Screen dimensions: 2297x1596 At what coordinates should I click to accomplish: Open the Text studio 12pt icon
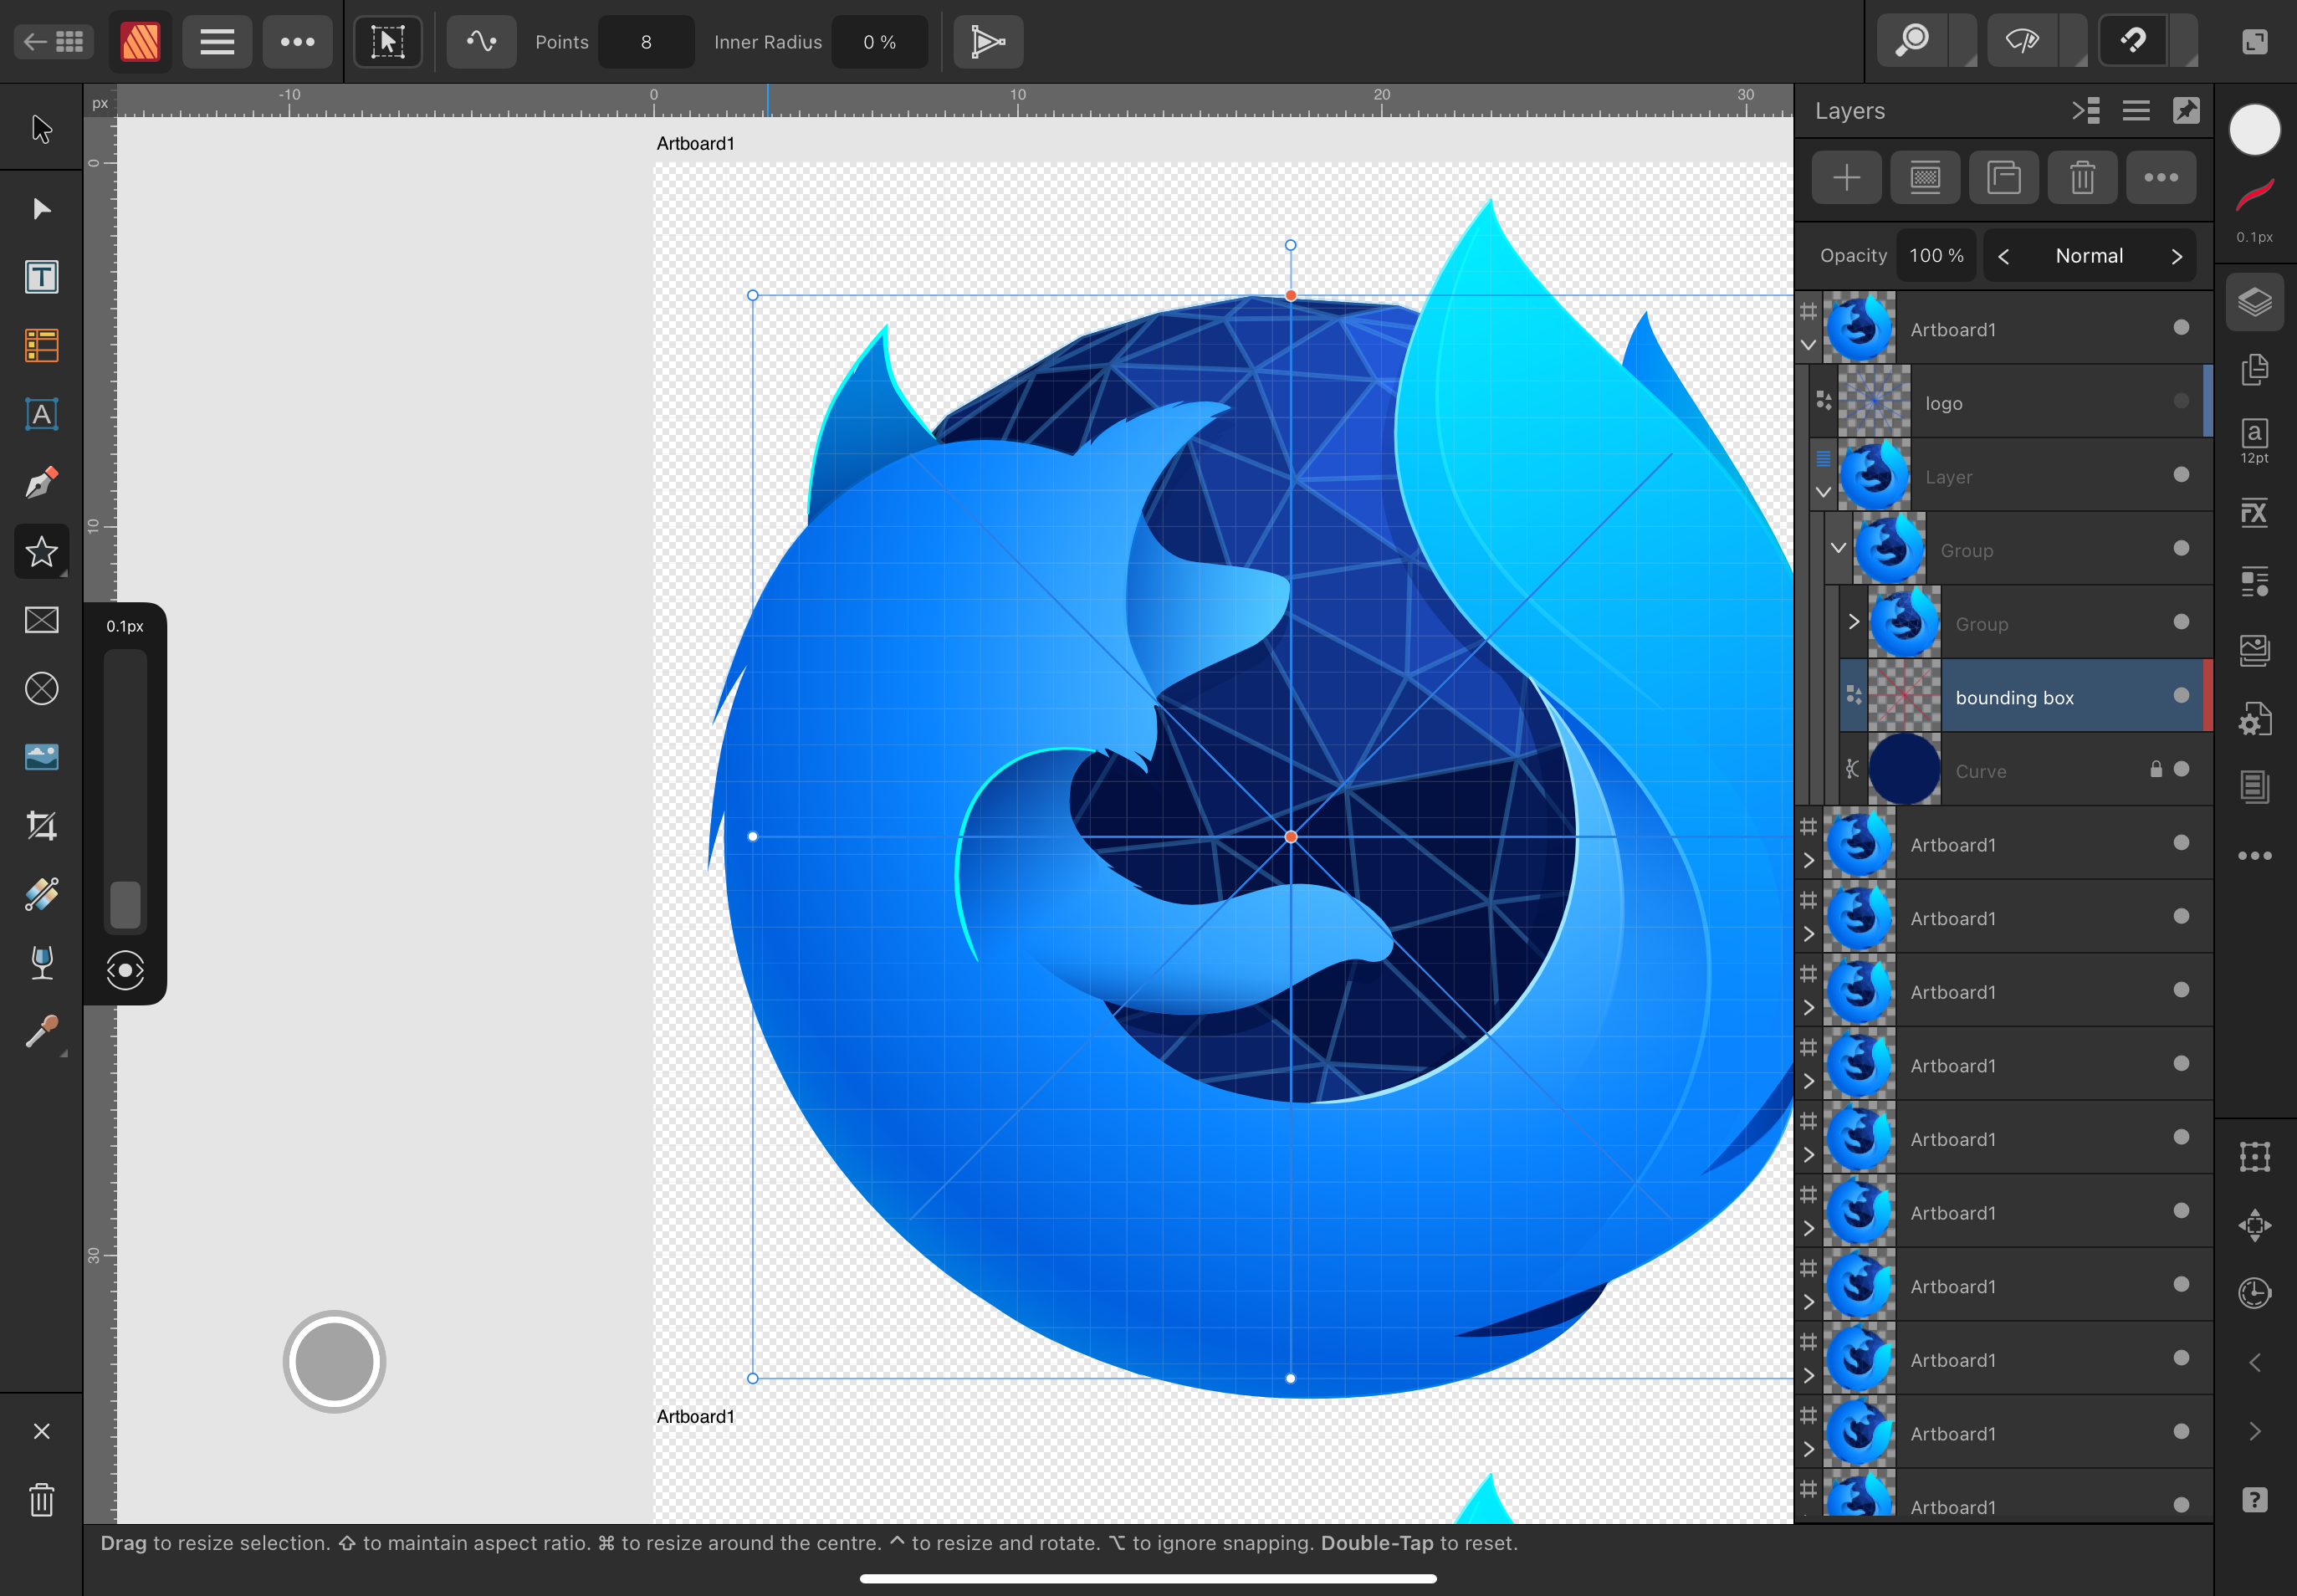[2254, 440]
